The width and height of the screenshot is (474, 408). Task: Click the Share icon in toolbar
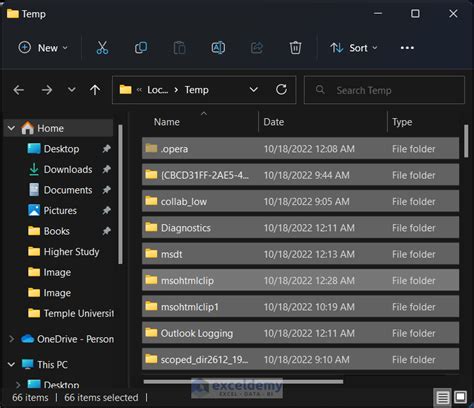click(257, 48)
